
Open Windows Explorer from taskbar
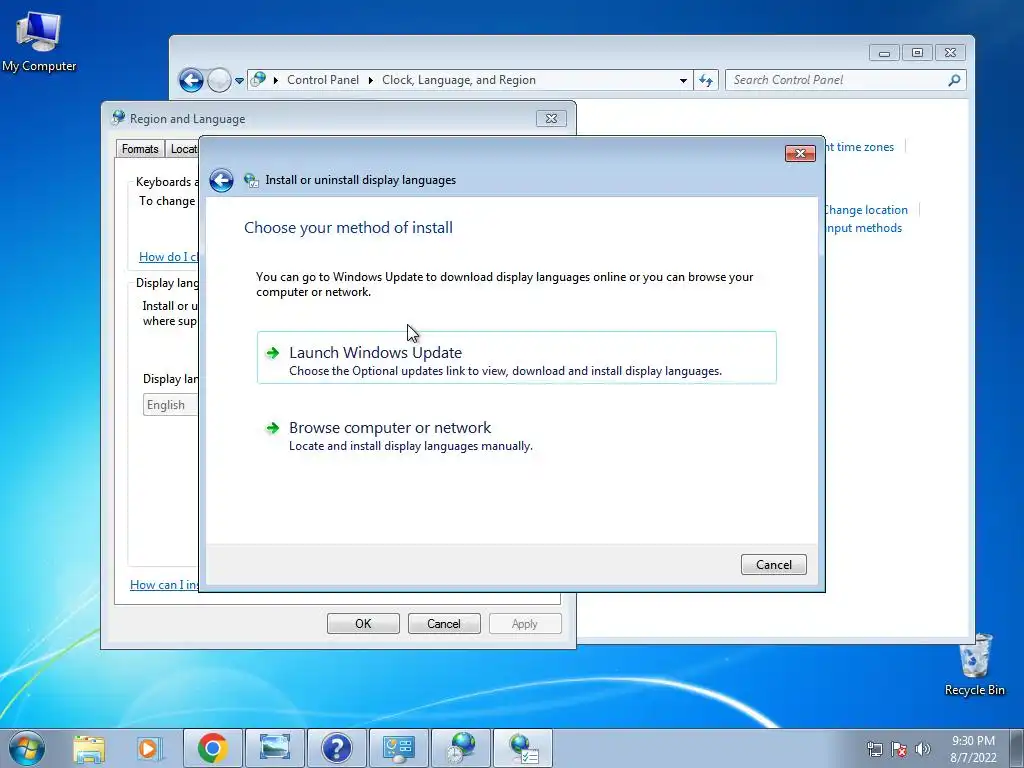[x=89, y=748]
